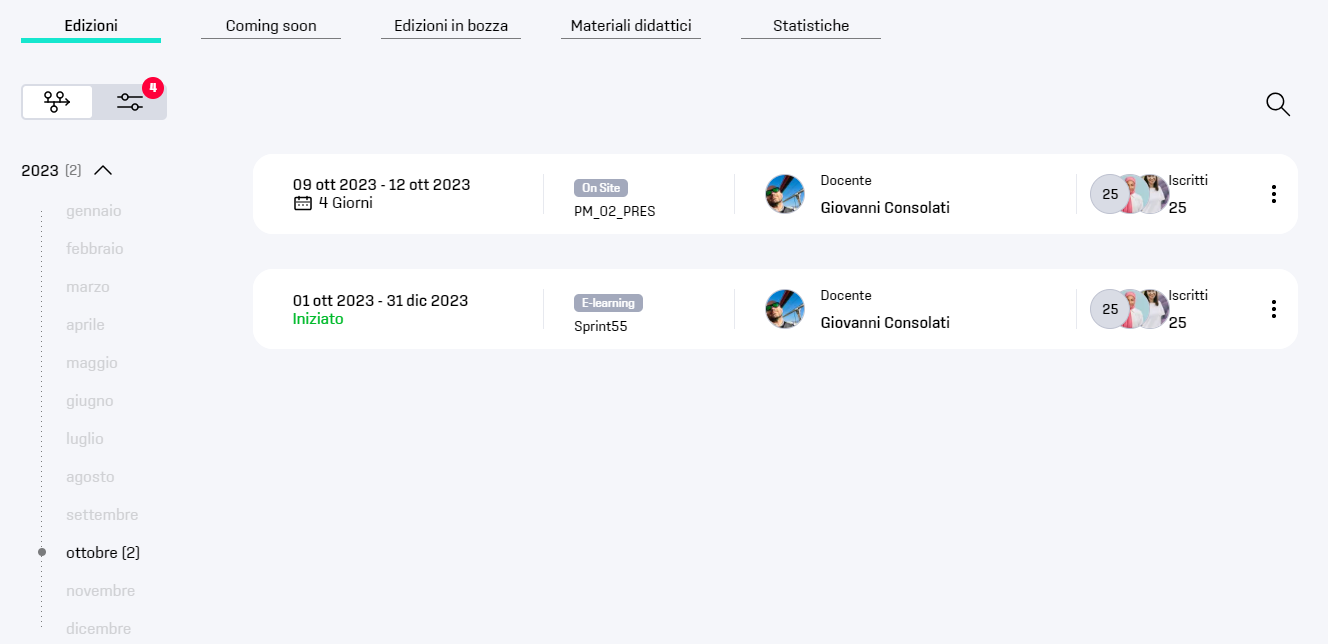Collapse the 2023 year list
The image size is (1328, 644).
(x=103, y=170)
